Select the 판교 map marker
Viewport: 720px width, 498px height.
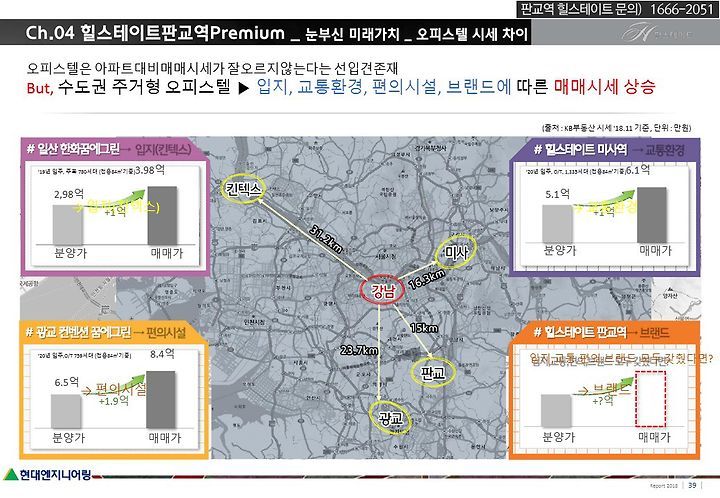433,372
